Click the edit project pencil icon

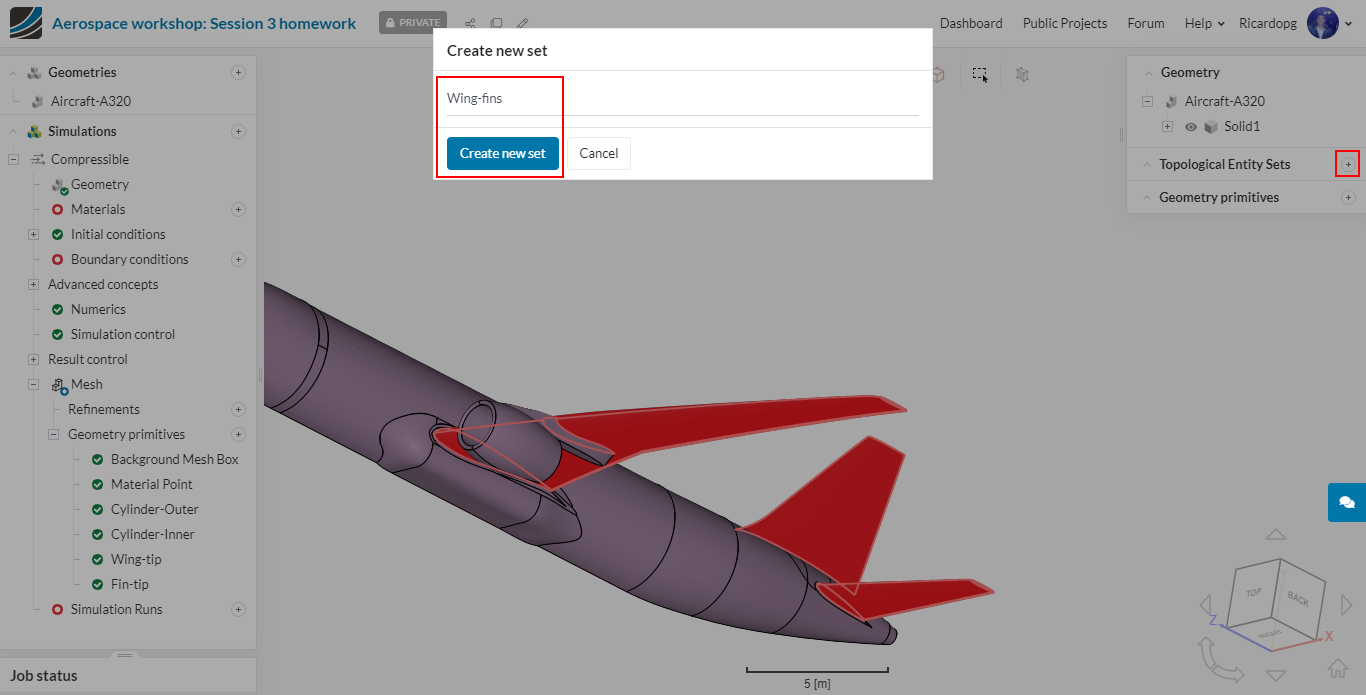click(x=522, y=23)
